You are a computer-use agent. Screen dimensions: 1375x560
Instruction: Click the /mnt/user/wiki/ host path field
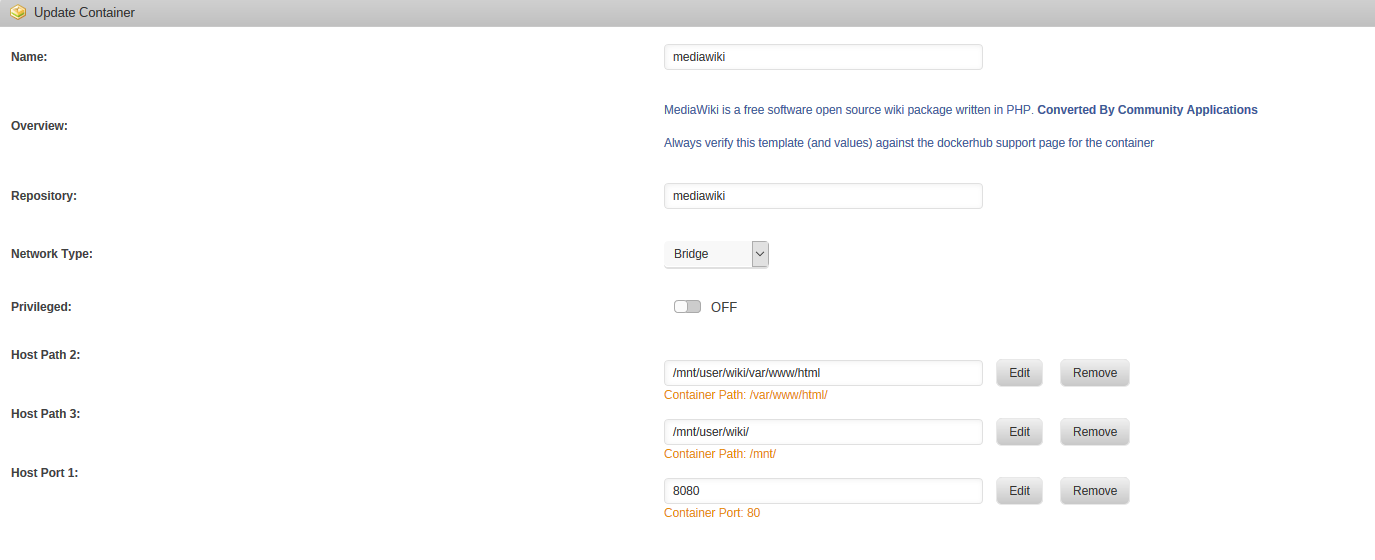click(x=823, y=432)
